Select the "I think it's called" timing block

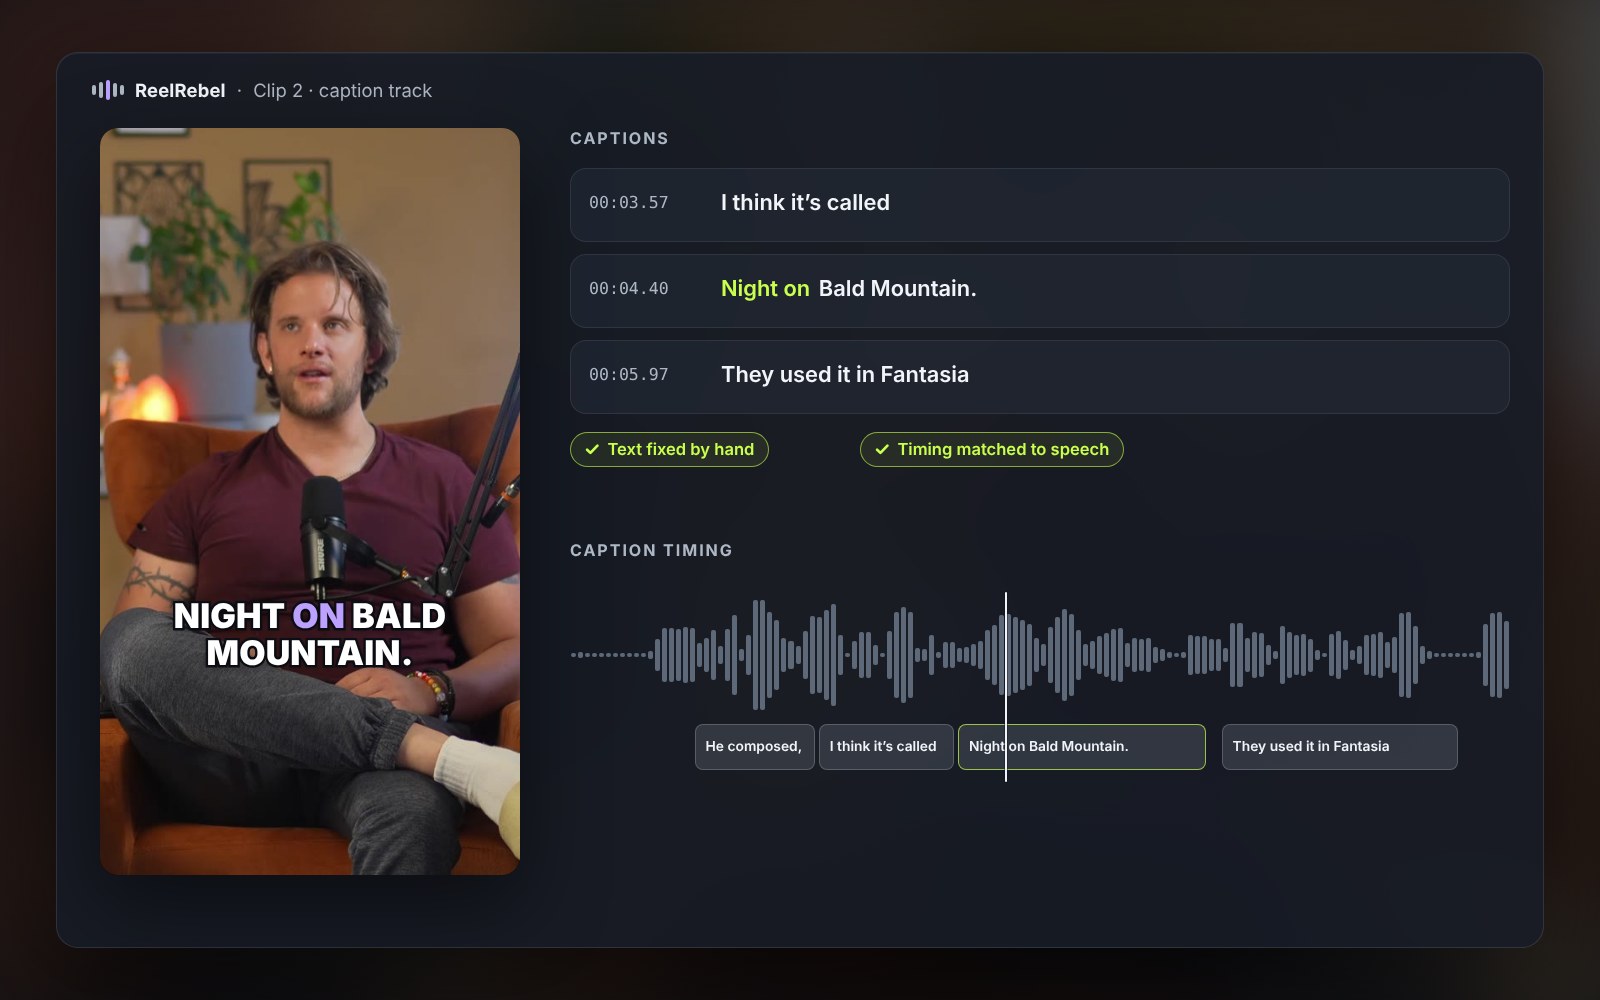click(x=886, y=747)
